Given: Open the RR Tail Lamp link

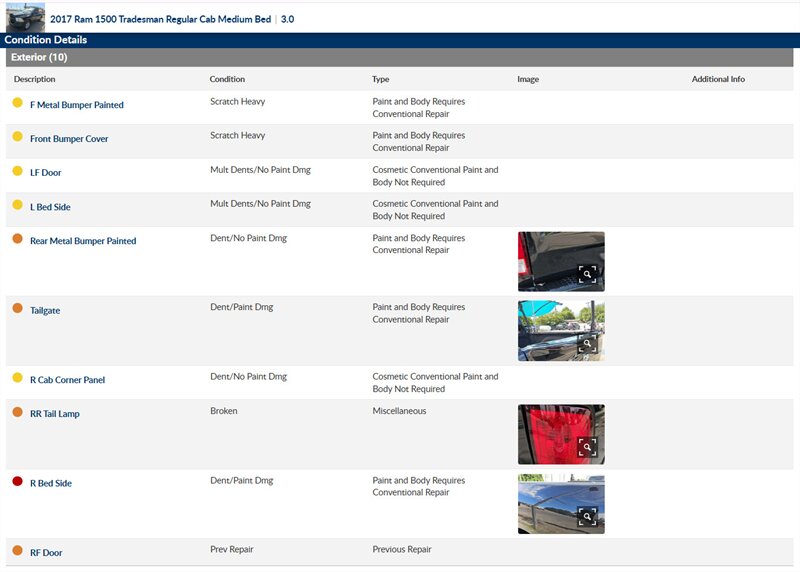Looking at the screenshot, I should pos(55,414).
